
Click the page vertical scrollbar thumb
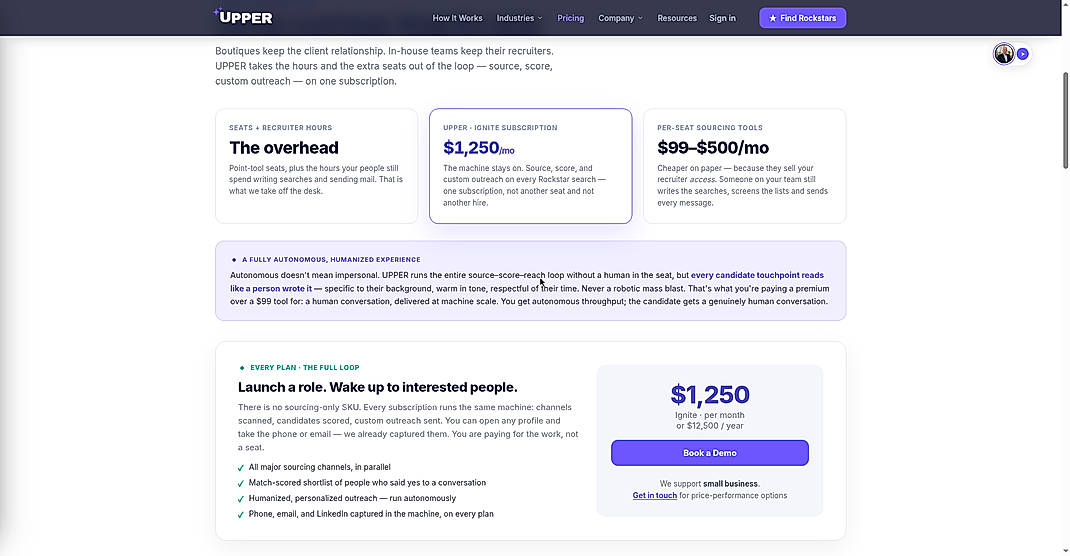(x=1065, y=120)
